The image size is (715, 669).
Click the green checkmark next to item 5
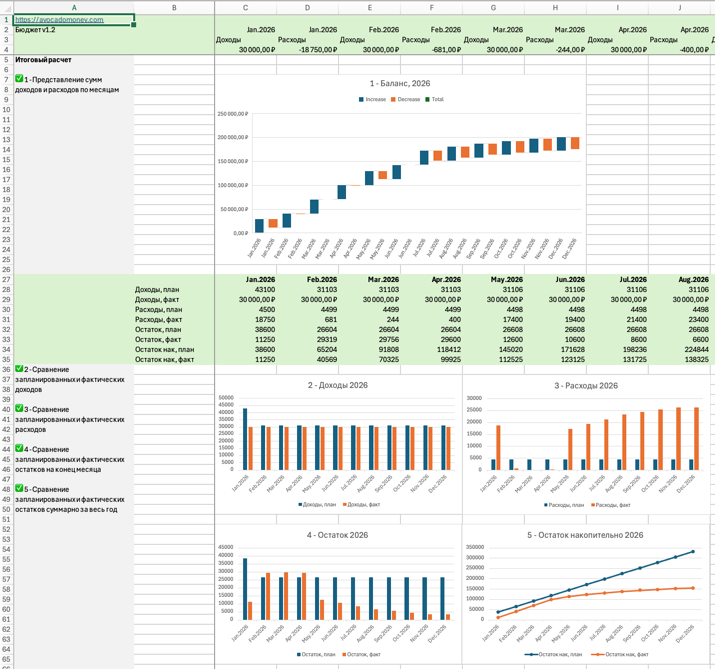(19, 489)
